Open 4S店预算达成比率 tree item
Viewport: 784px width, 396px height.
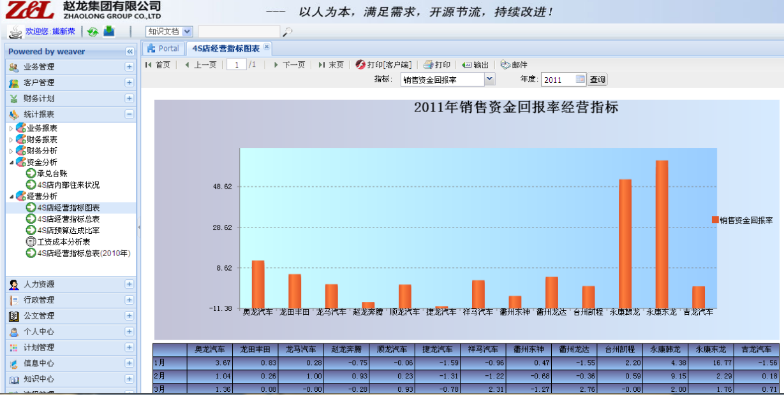68,230
